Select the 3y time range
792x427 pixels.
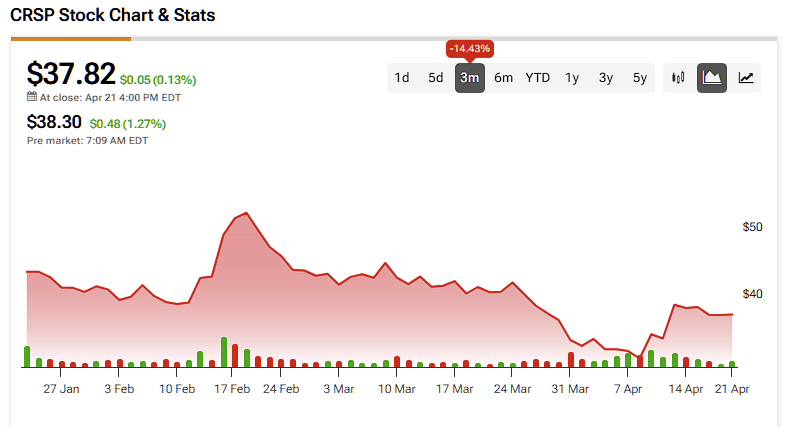tap(606, 78)
